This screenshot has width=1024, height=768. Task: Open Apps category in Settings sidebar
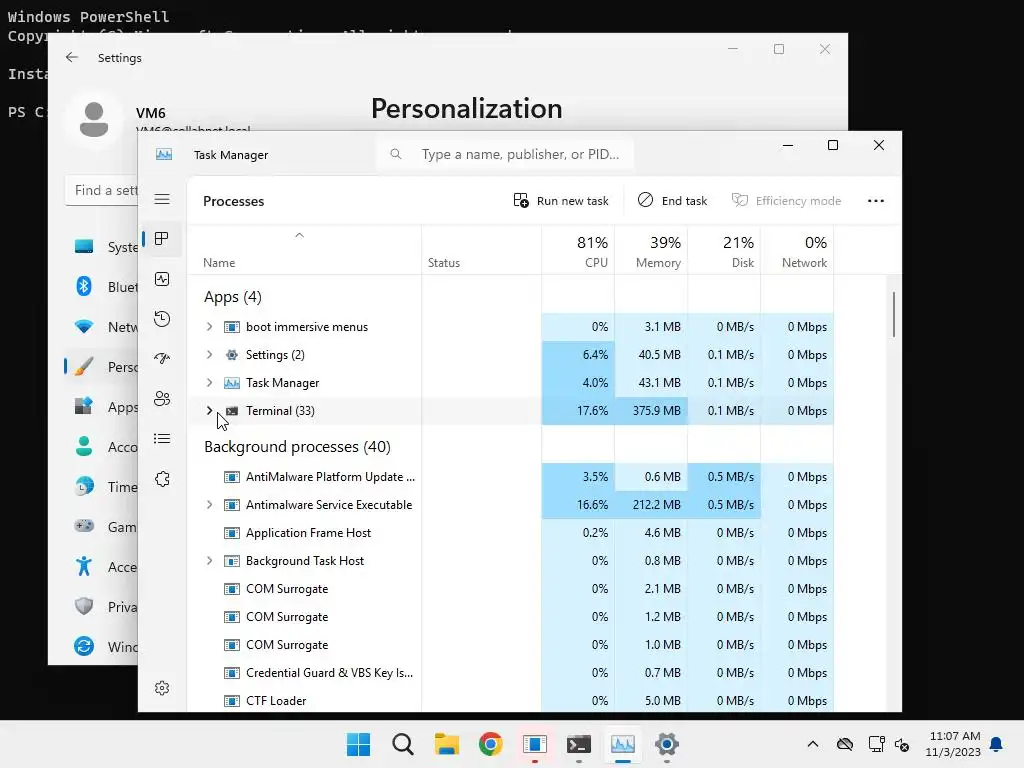[x=106, y=406]
